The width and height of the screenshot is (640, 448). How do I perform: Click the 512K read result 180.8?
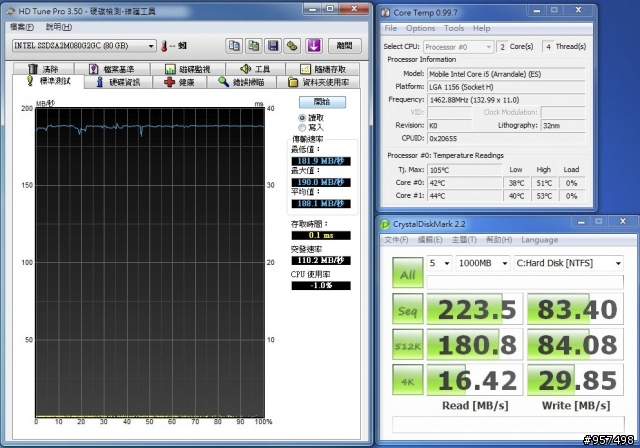click(x=475, y=345)
